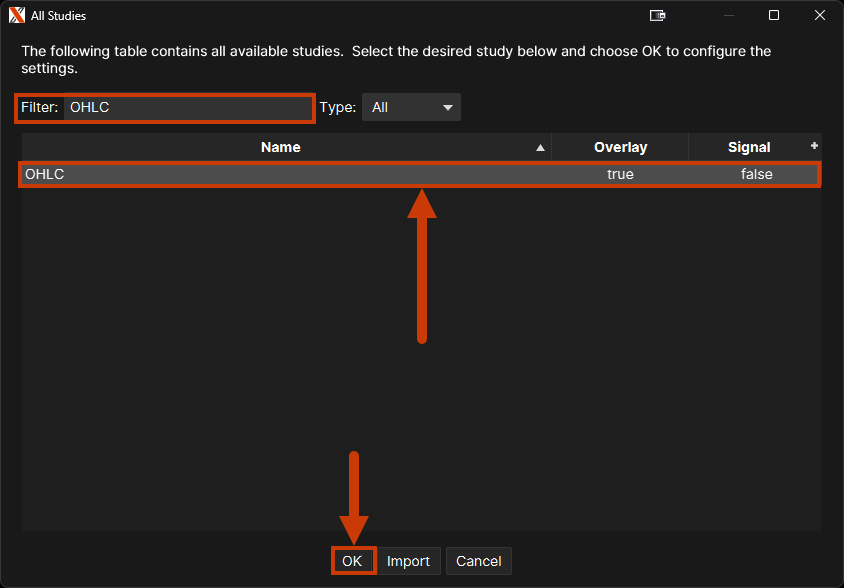Click the Overlay value true for OHLC
The image size is (844, 588).
click(620, 174)
